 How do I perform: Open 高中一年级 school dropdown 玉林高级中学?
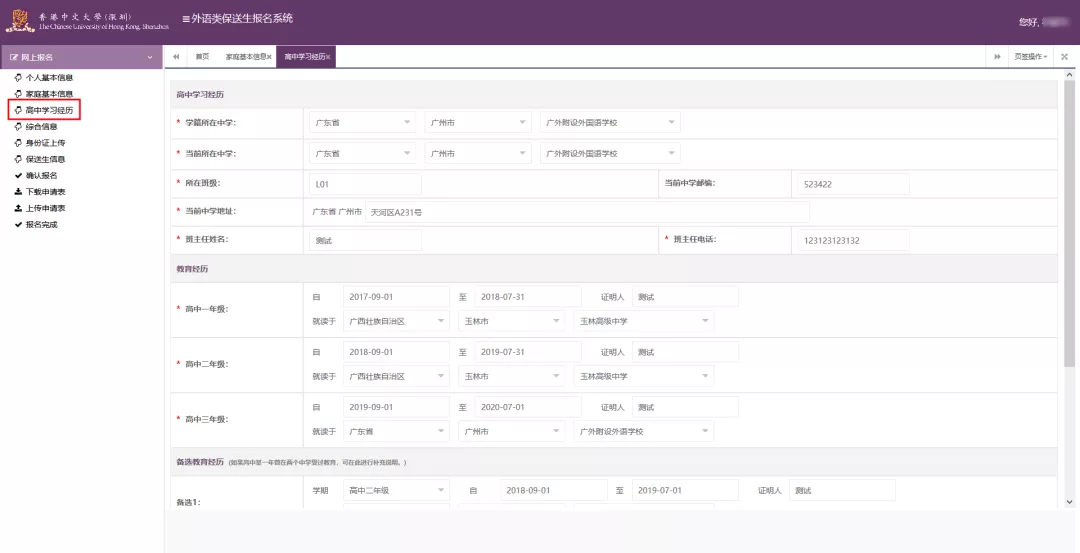pos(644,321)
